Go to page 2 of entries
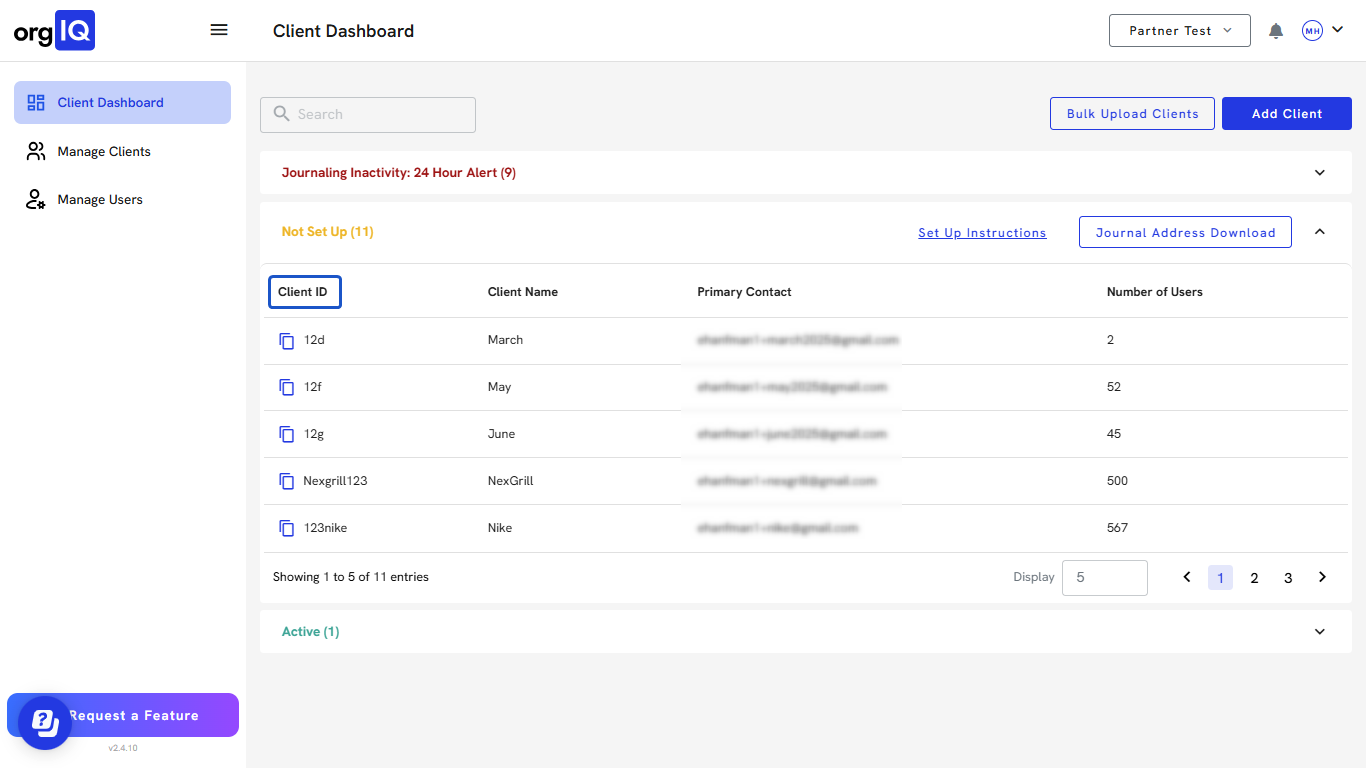Viewport: 1366px width, 768px height. coord(1254,578)
